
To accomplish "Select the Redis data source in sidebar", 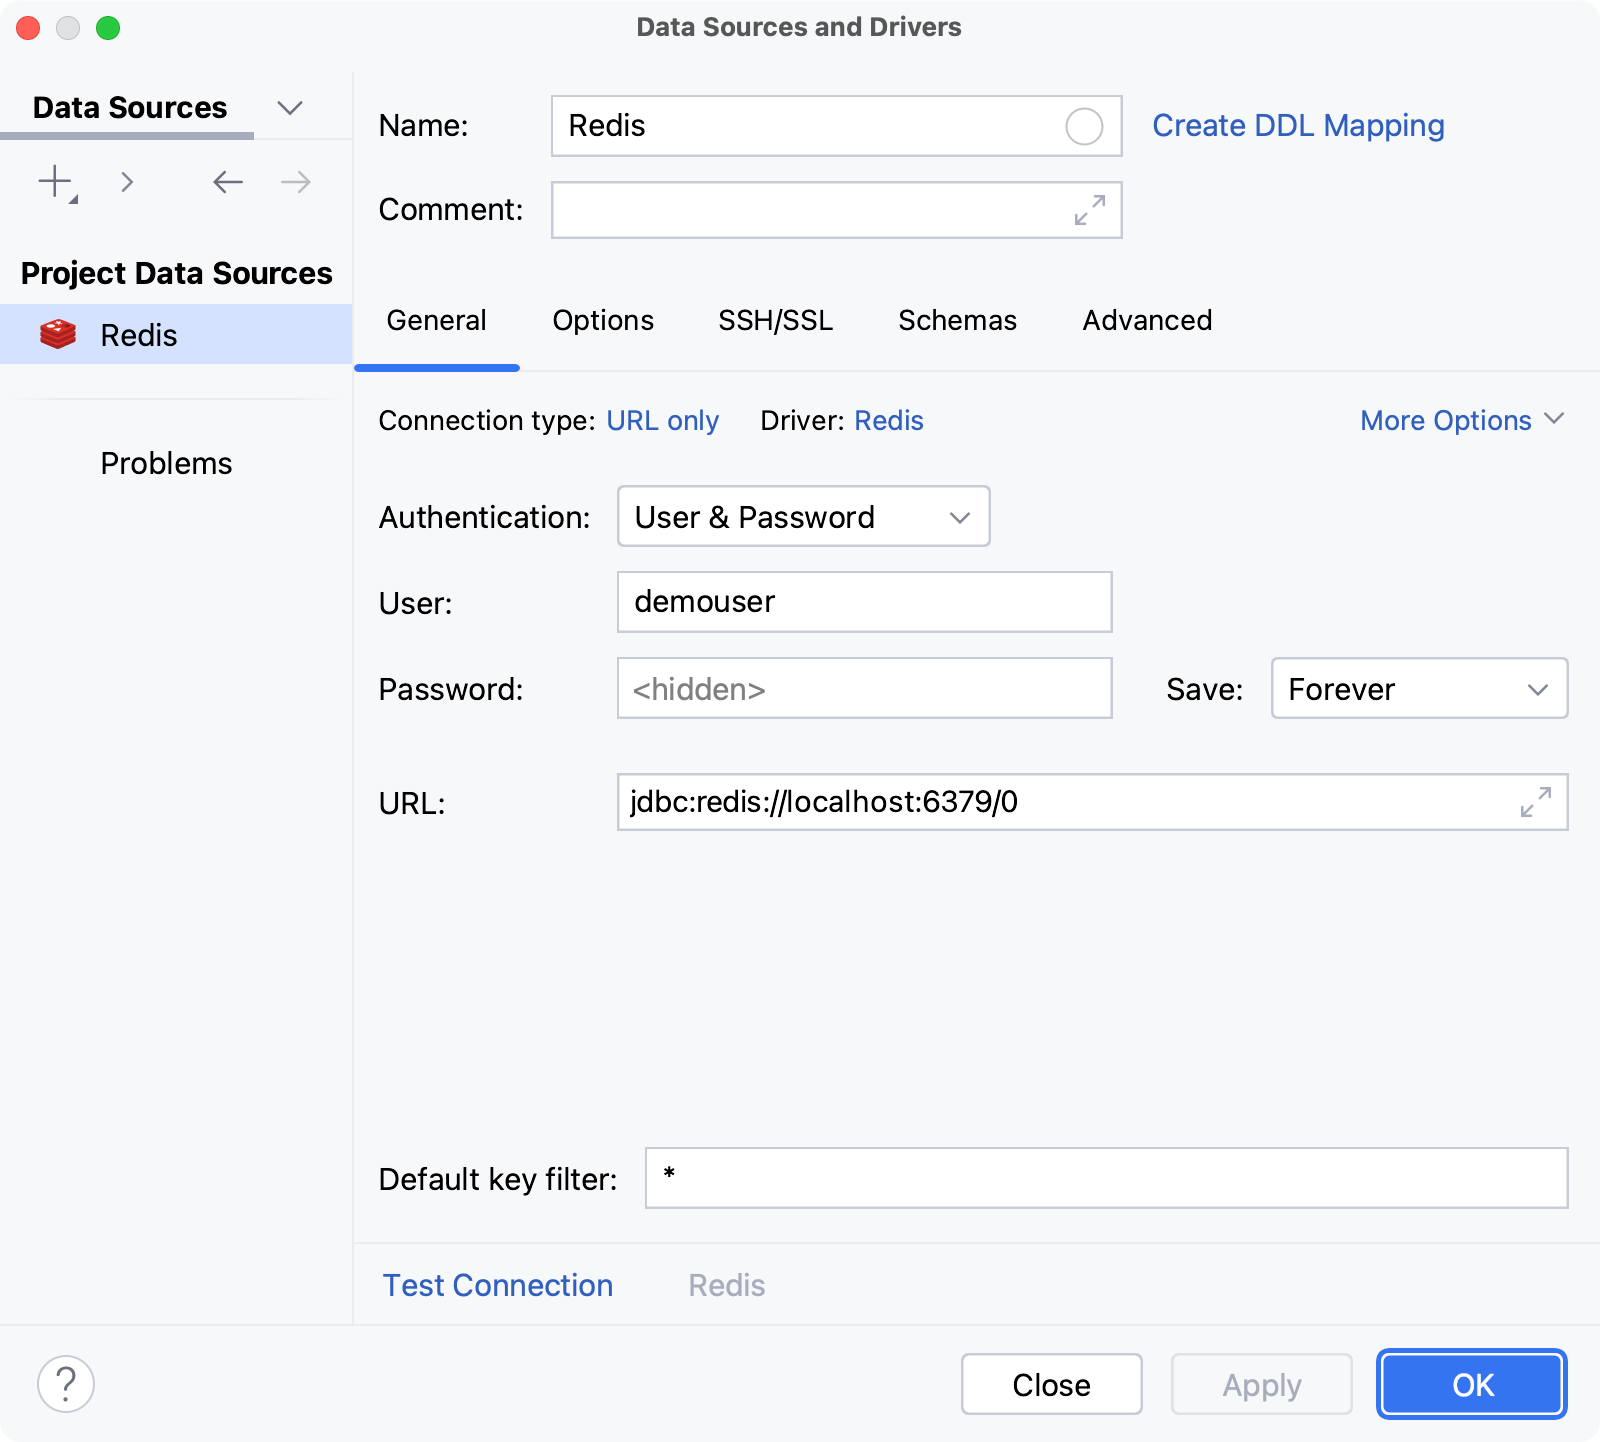I will tap(138, 335).
